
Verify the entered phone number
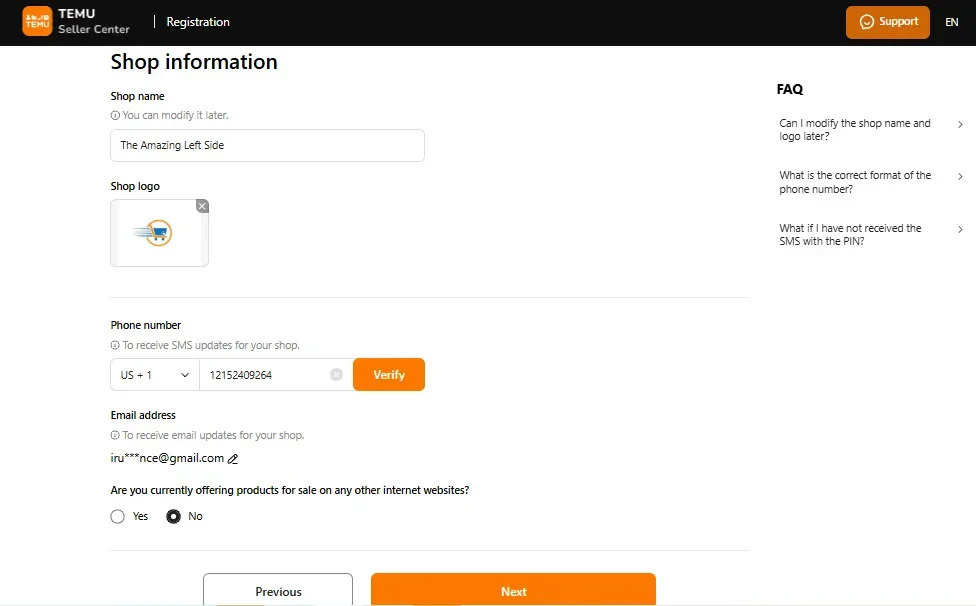(389, 374)
